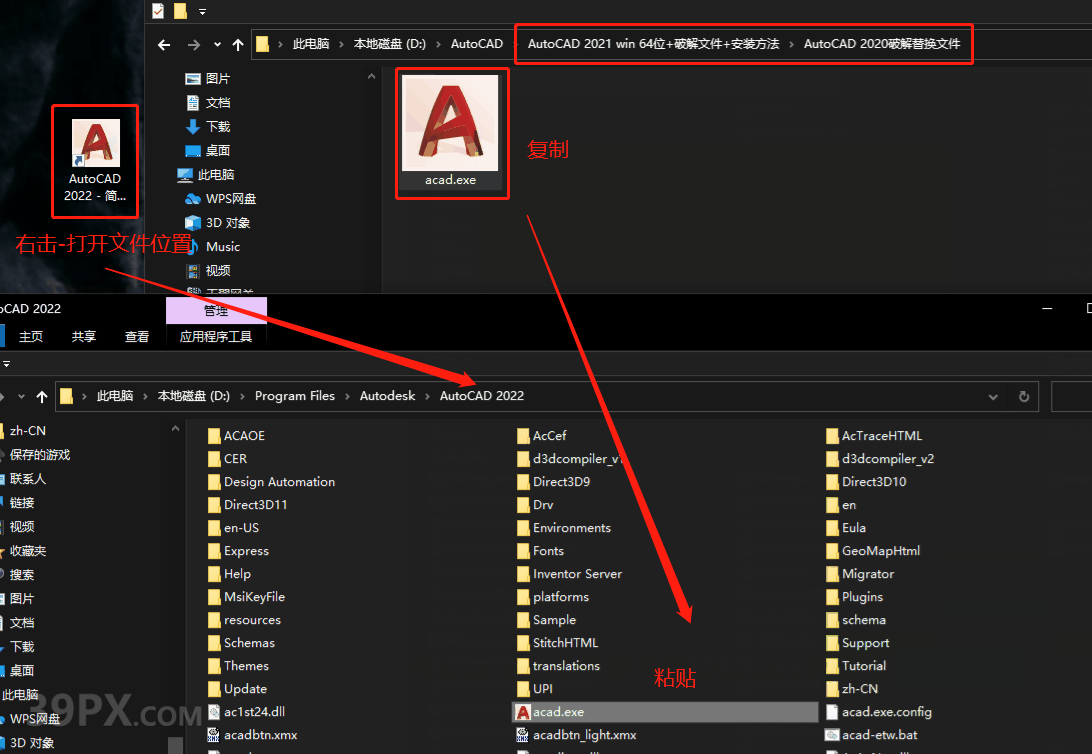Open recent locations dropdown in upper window
The height and width of the screenshot is (754, 1092).
click(217, 45)
